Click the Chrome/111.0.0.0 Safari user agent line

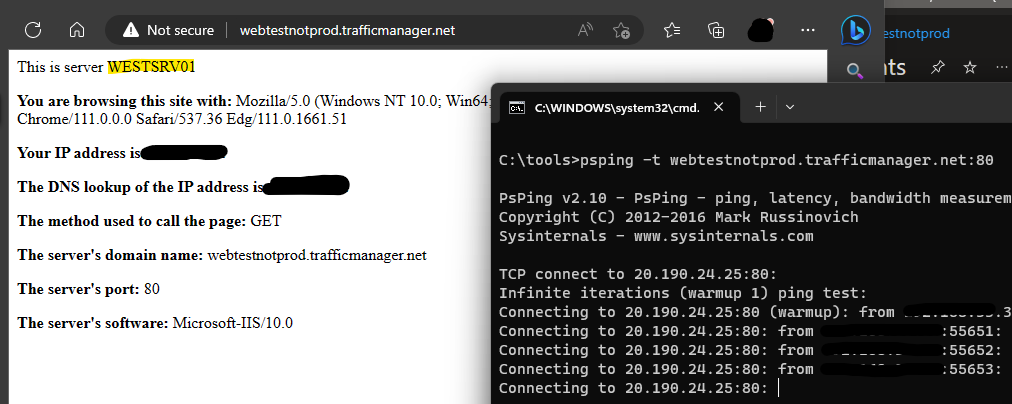182,119
